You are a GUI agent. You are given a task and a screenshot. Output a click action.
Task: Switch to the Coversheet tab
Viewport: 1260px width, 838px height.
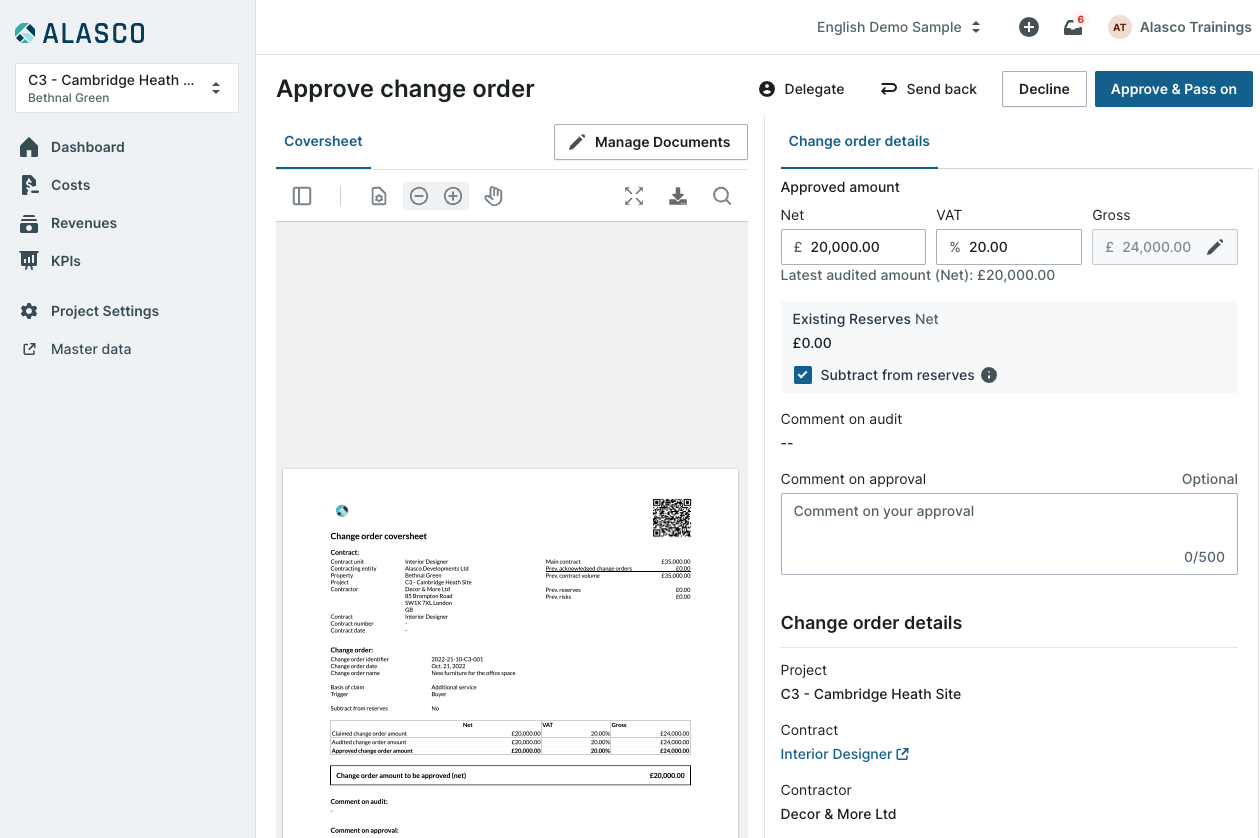point(323,142)
